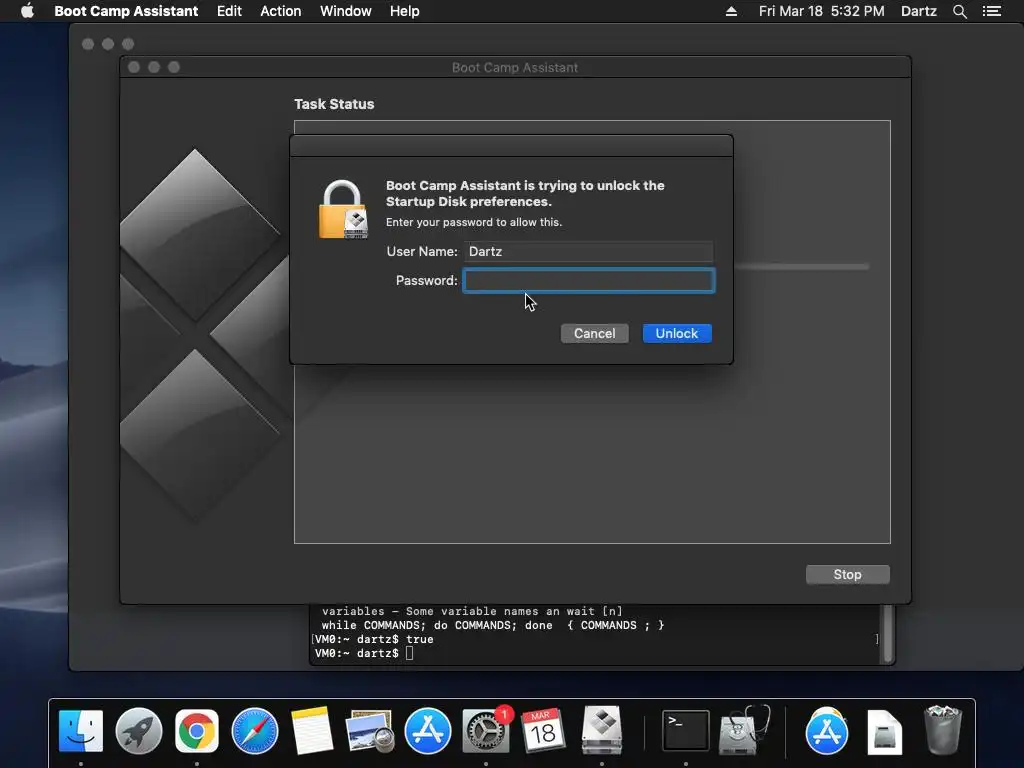Open System Preferences gear with badge

coord(487,731)
